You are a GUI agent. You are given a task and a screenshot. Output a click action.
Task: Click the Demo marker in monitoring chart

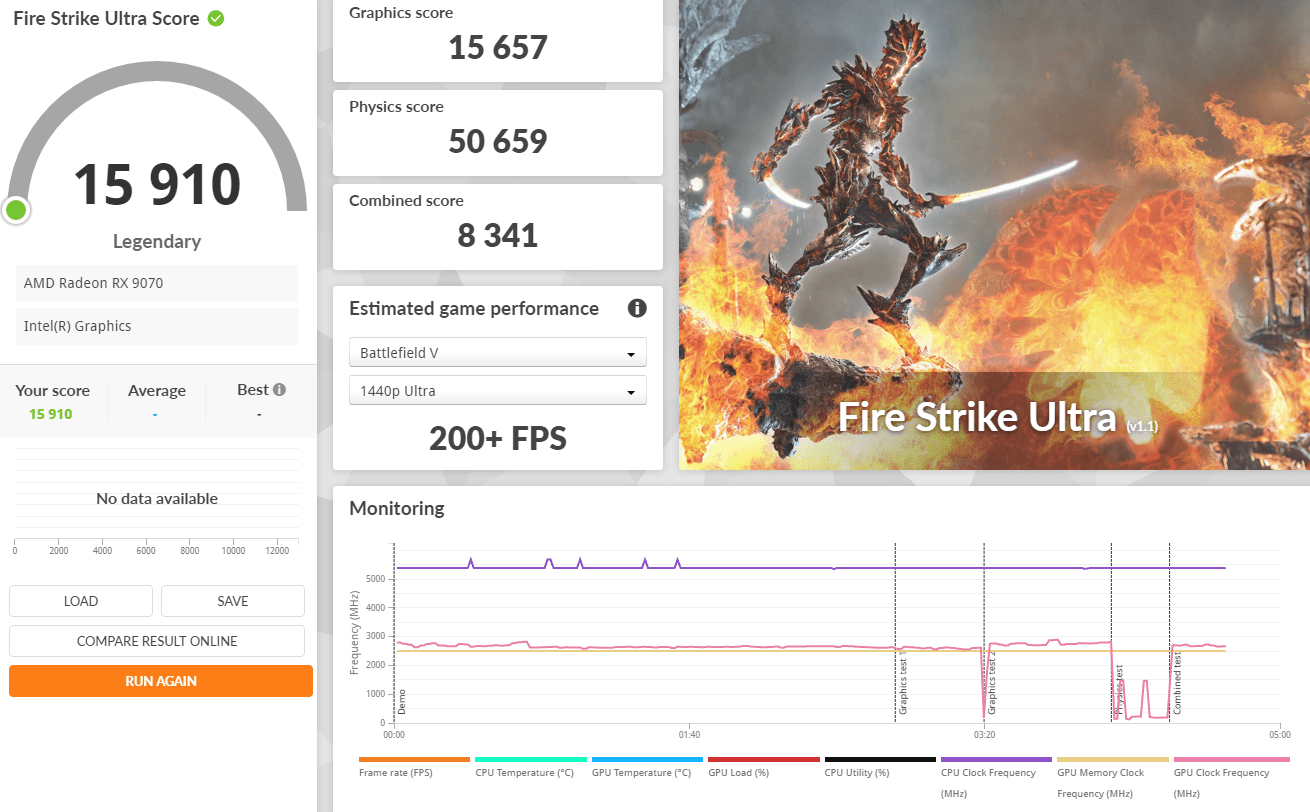click(402, 700)
